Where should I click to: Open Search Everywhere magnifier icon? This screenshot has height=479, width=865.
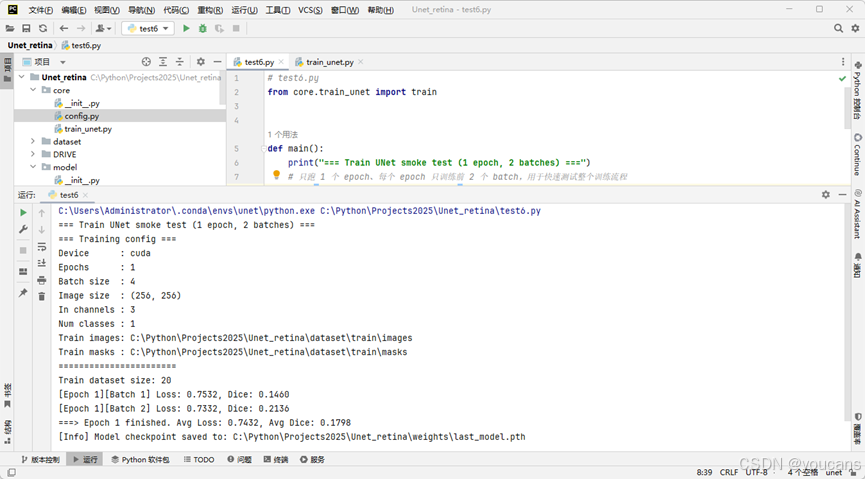(838, 28)
